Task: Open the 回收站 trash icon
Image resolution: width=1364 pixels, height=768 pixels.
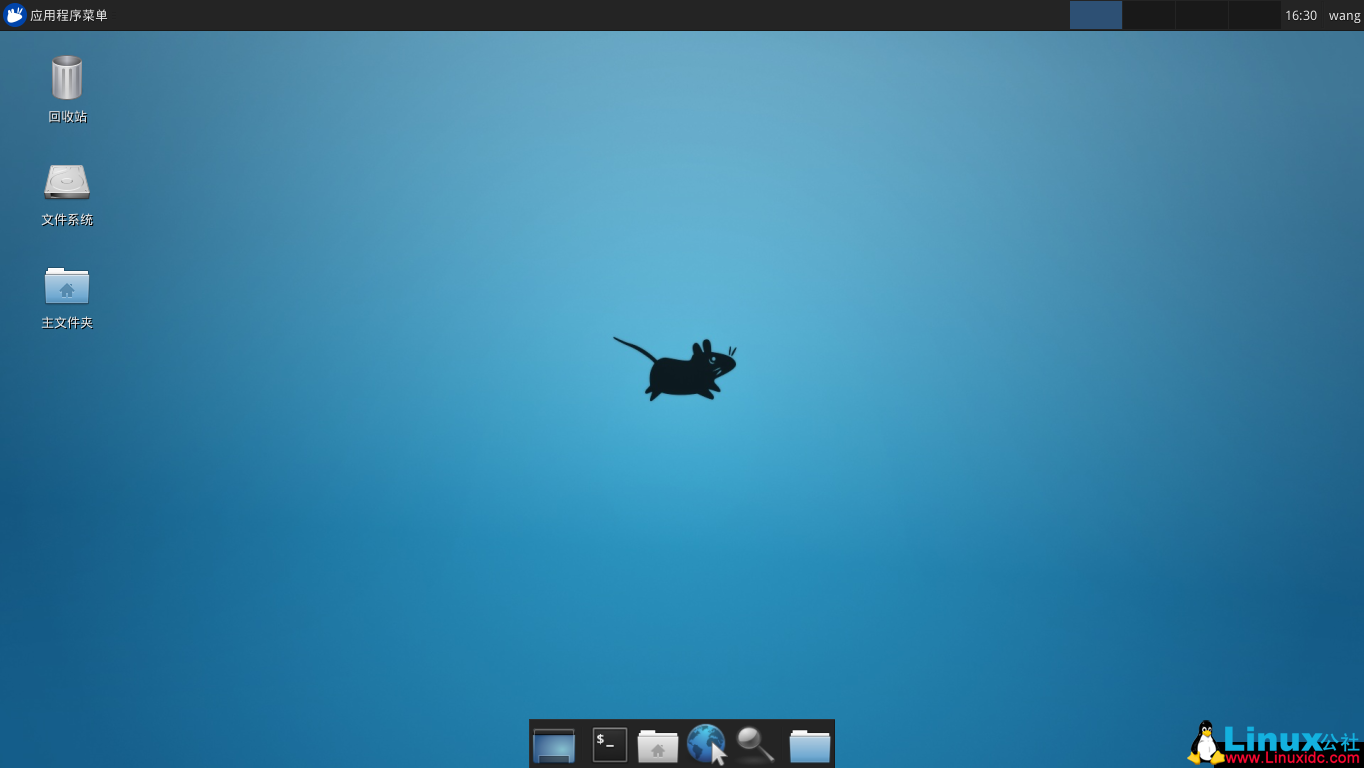Action: pos(67,77)
